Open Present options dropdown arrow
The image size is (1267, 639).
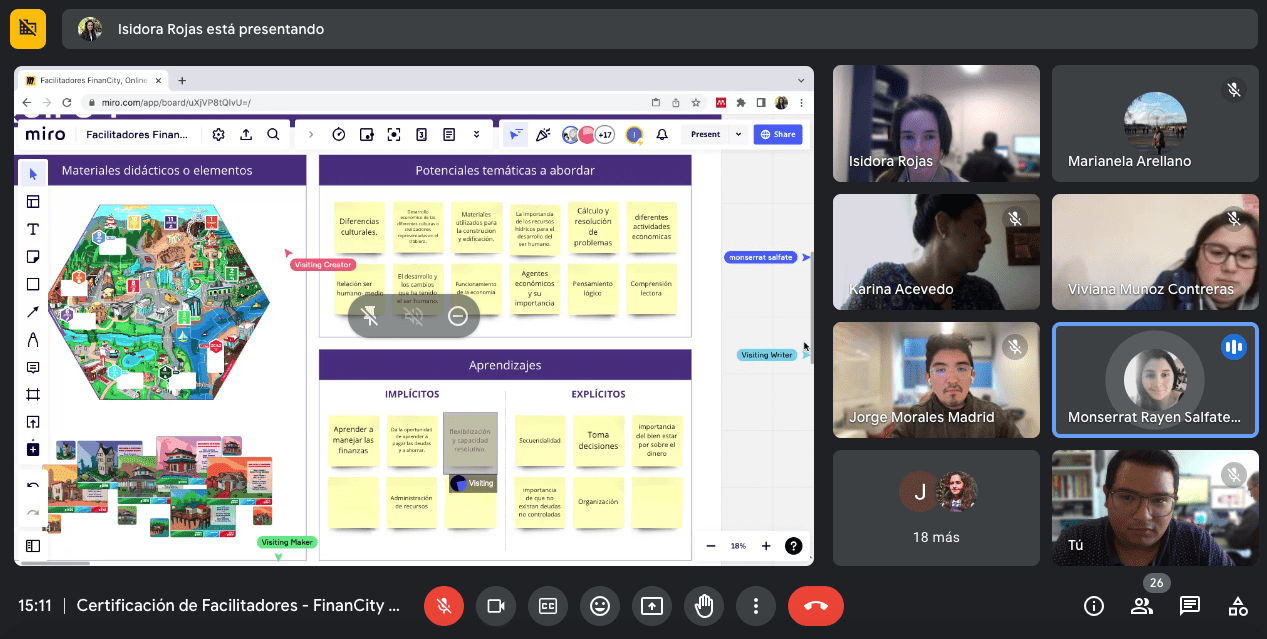(x=739, y=134)
